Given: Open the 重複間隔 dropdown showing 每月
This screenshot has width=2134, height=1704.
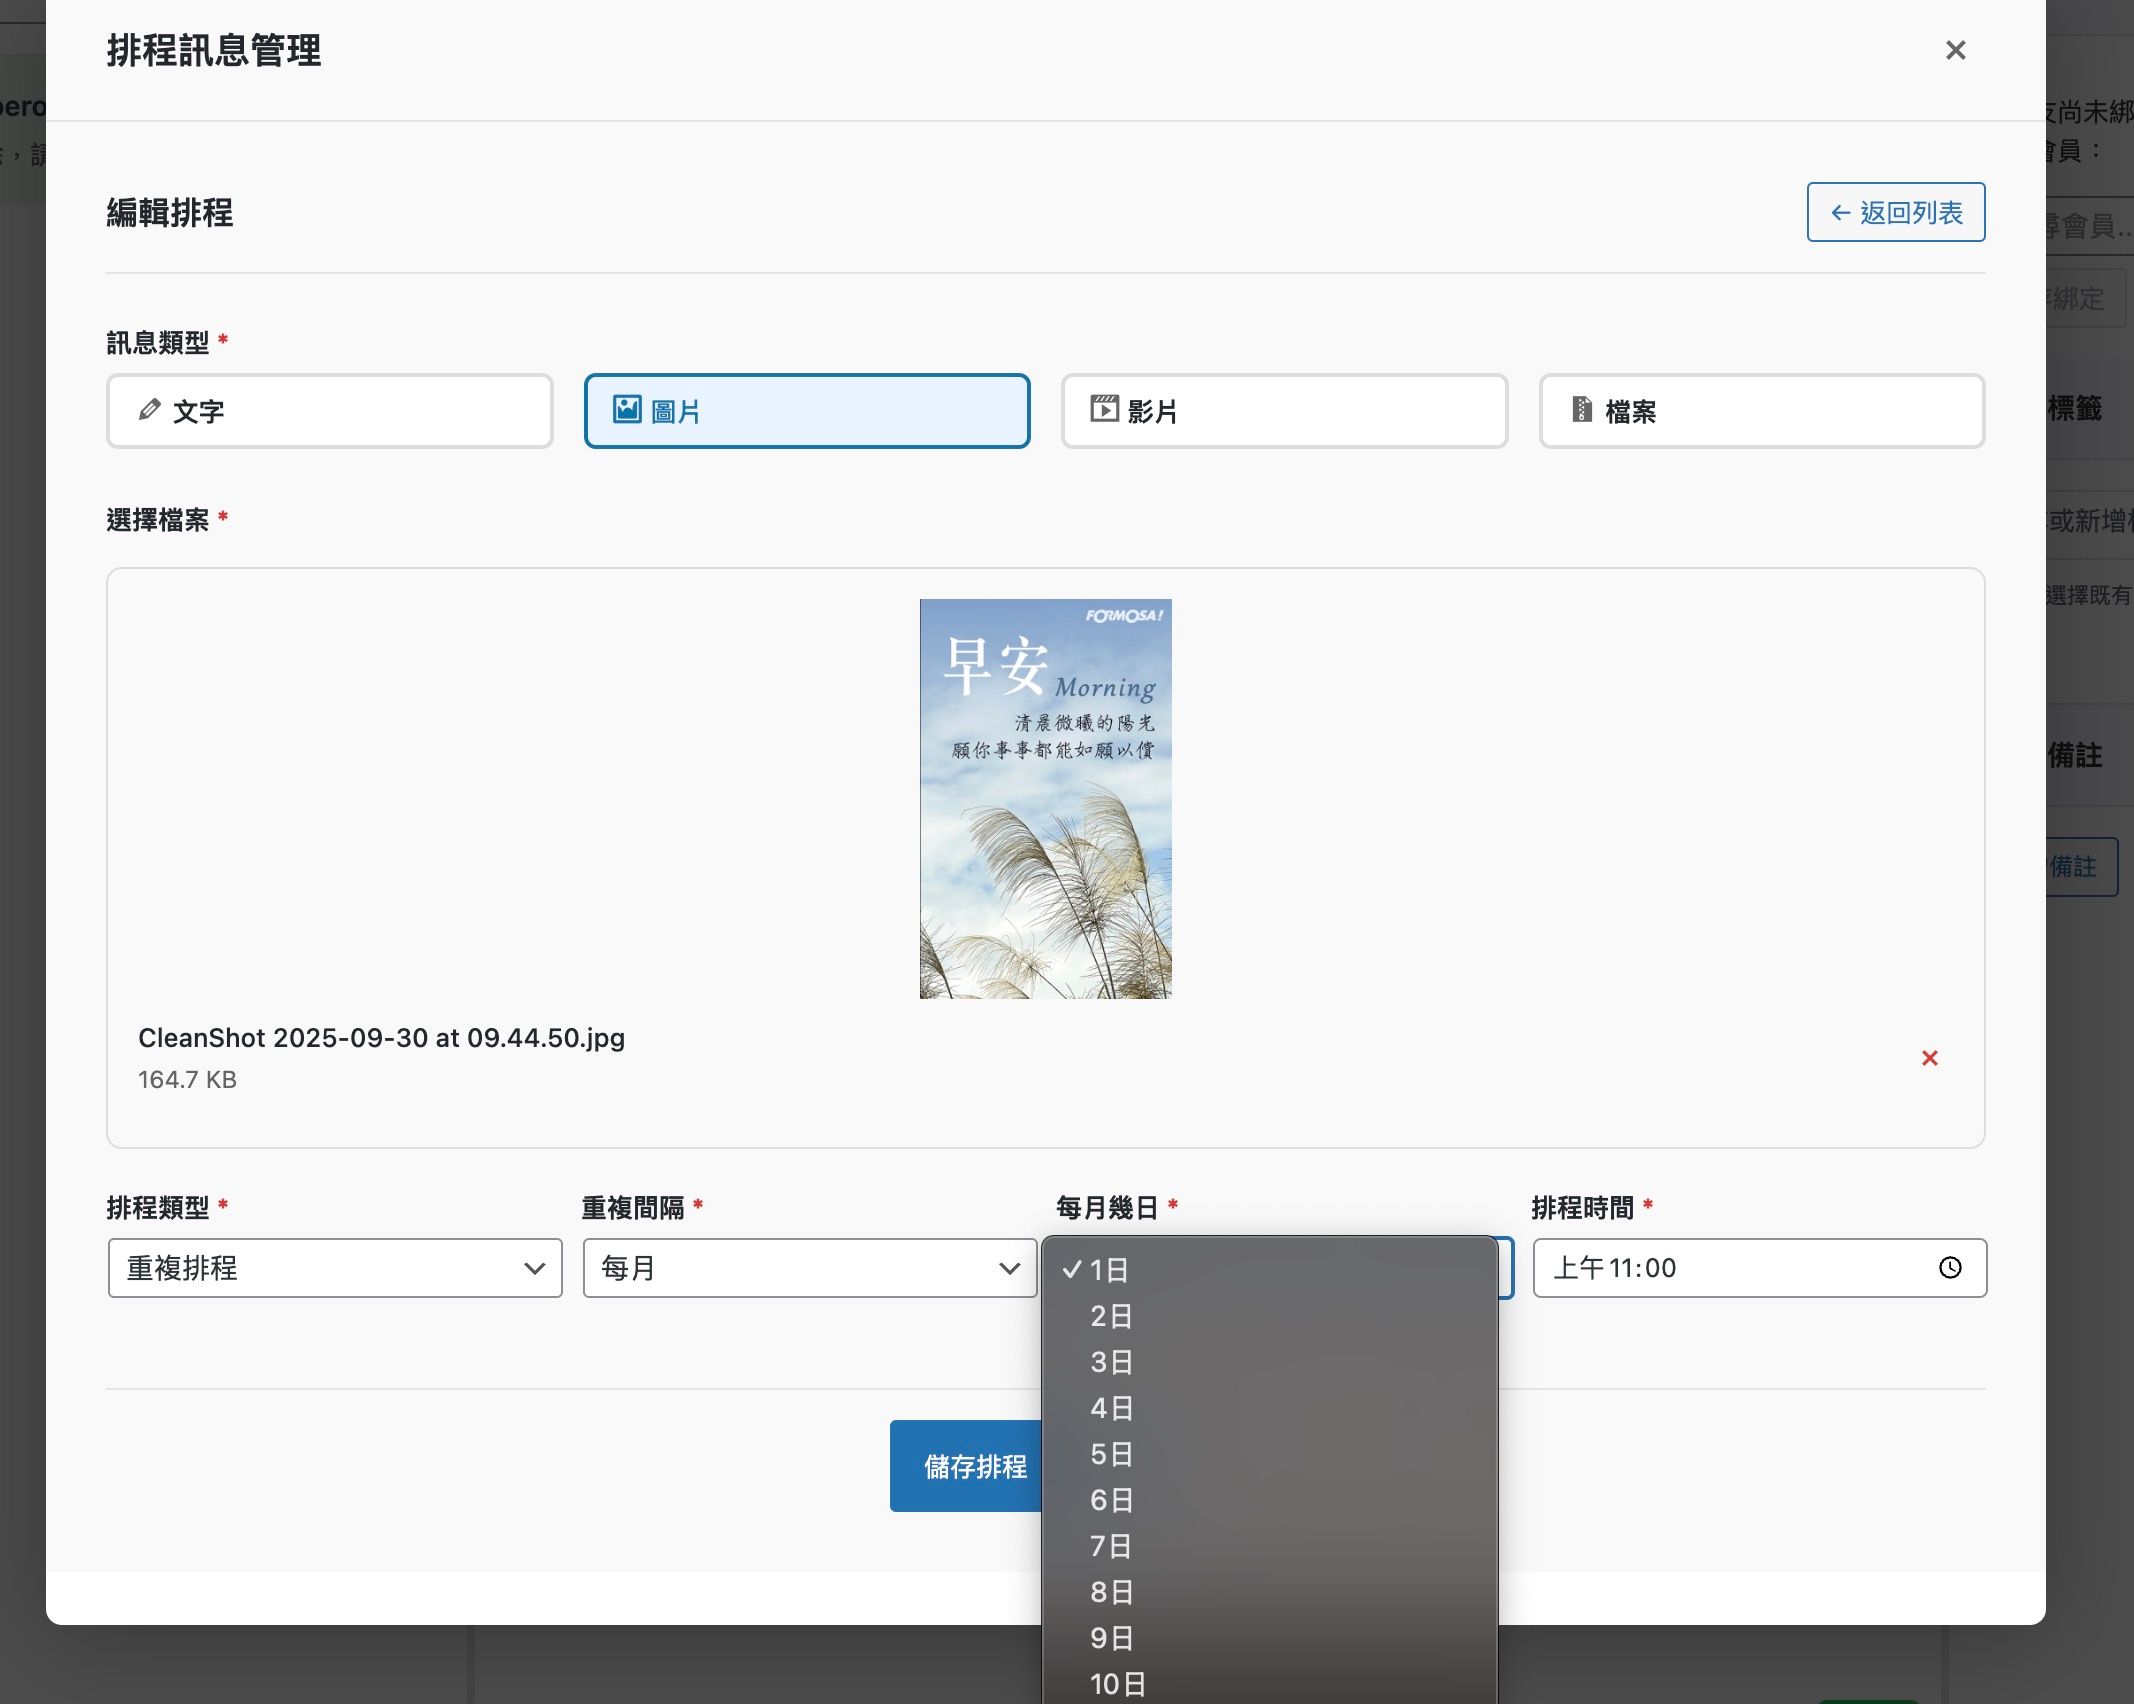Looking at the screenshot, I should click(809, 1268).
